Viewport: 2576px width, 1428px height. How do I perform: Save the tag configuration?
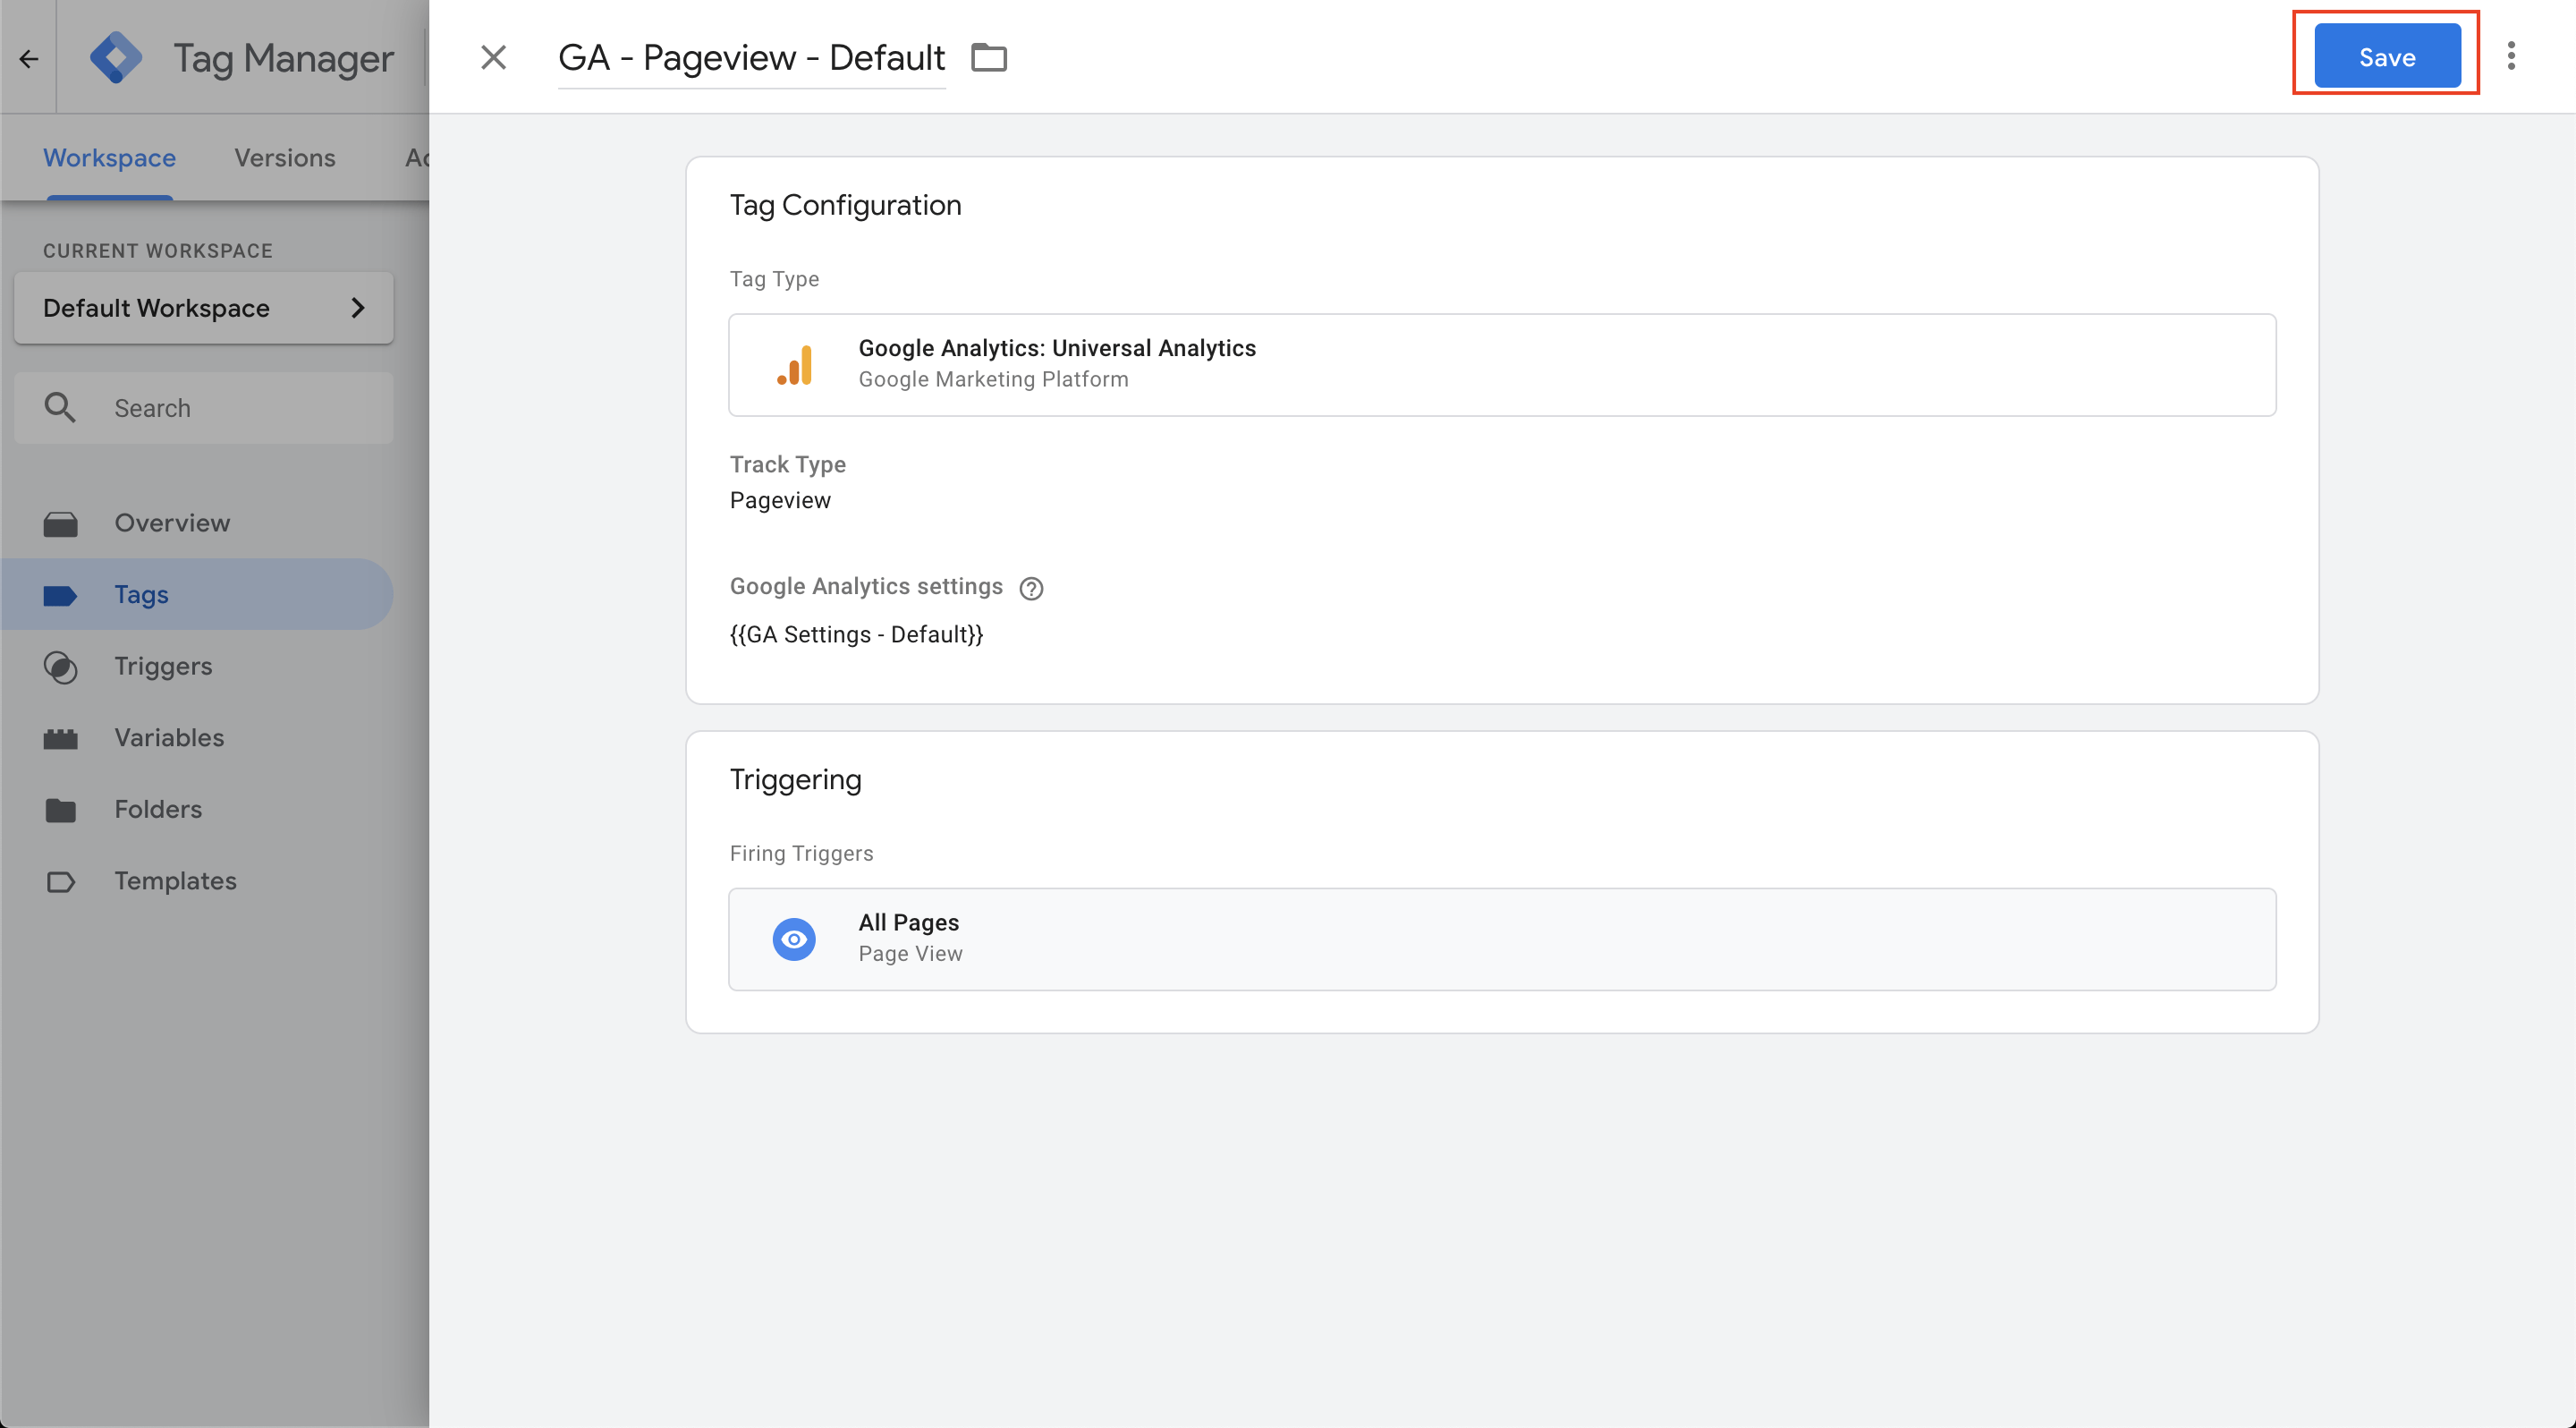point(2386,57)
